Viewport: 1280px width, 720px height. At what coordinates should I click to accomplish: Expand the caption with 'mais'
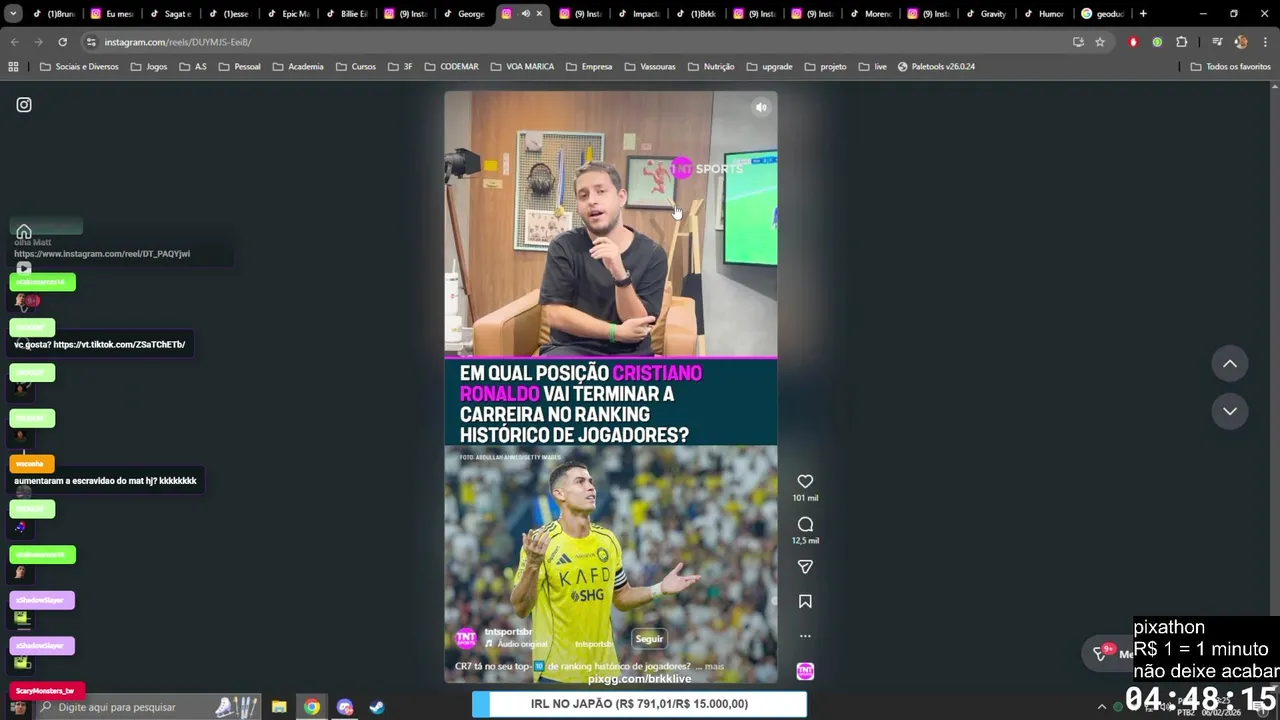[714, 666]
